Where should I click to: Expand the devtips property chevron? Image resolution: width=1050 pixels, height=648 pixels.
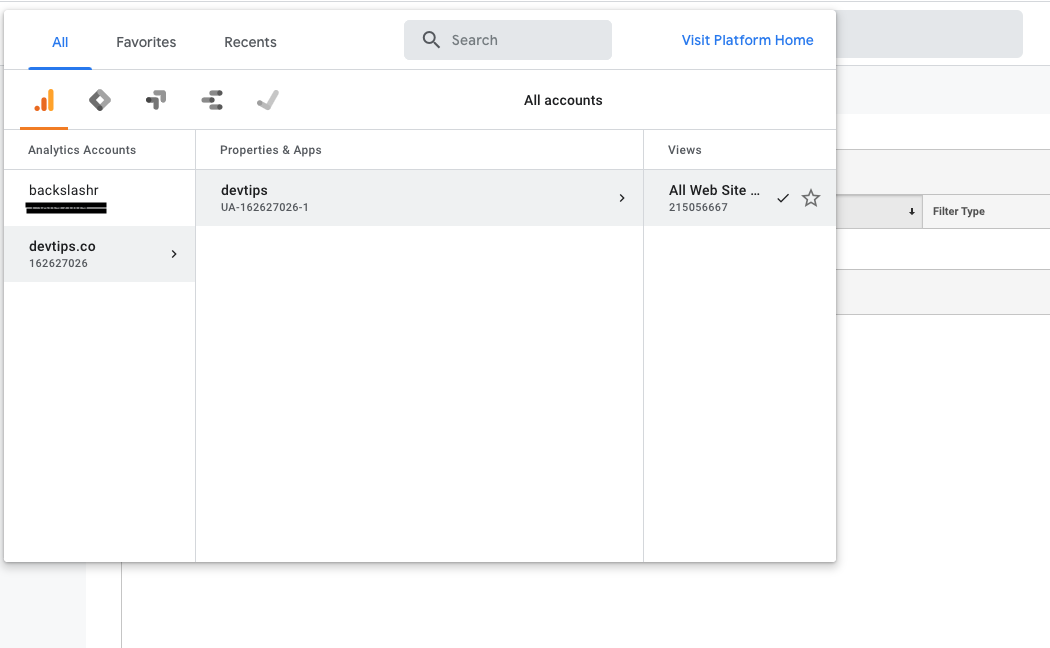click(x=622, y=198)
